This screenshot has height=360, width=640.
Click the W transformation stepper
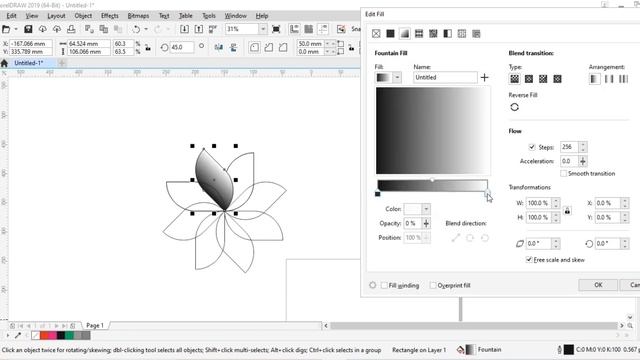pyautogui.click(x=555, y=203)
